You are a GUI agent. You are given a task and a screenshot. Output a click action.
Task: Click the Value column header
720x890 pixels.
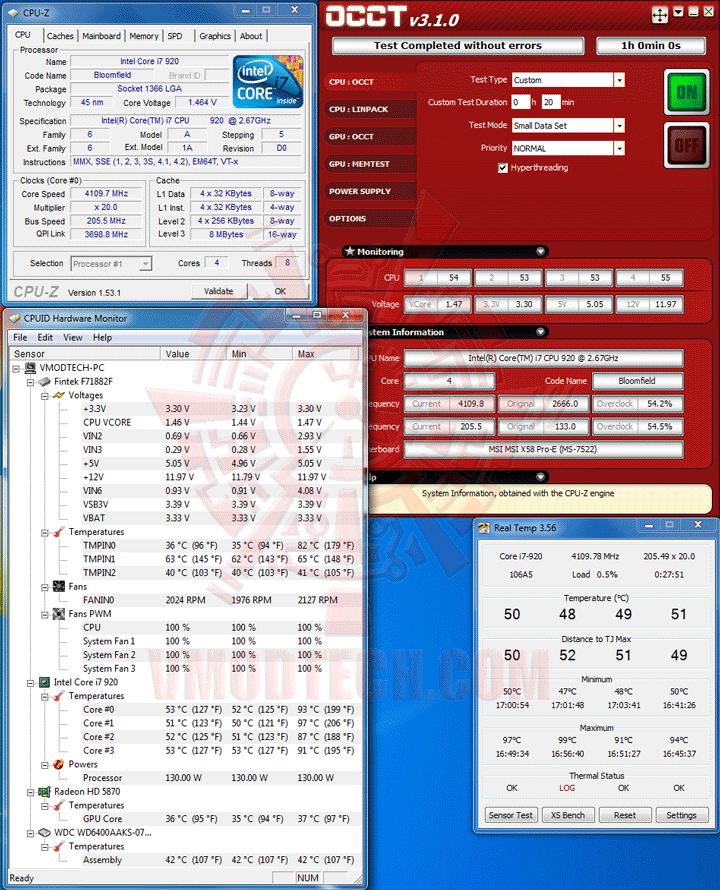click(x=194, y=354)
